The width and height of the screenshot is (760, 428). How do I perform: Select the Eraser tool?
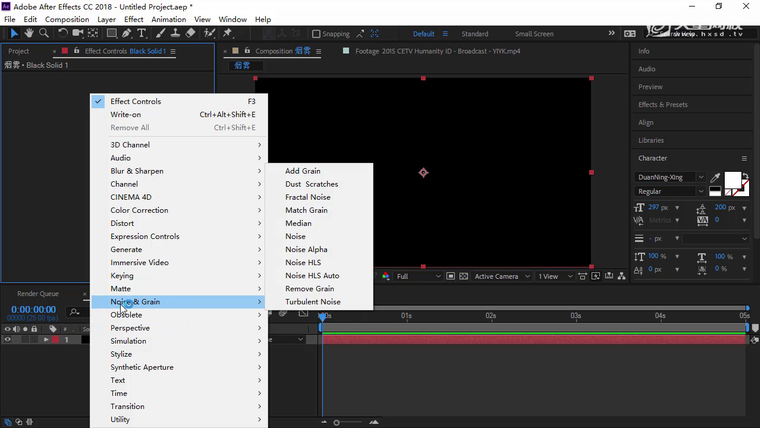(190, 33)
